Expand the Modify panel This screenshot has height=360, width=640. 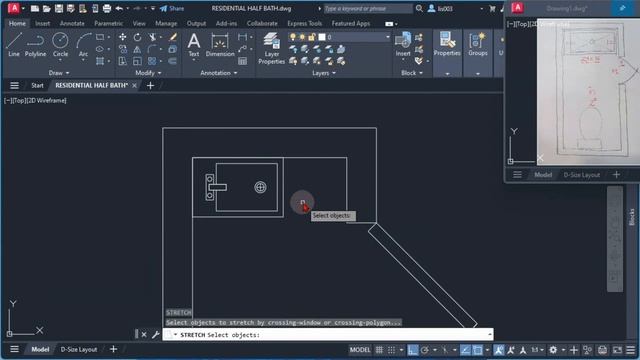148,73
